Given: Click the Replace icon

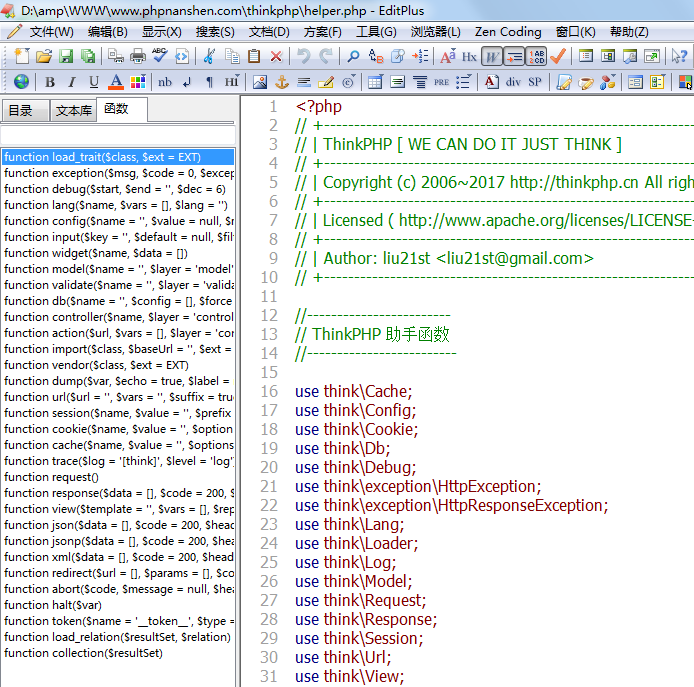Looking at the screenshot, I should point(375,56).
